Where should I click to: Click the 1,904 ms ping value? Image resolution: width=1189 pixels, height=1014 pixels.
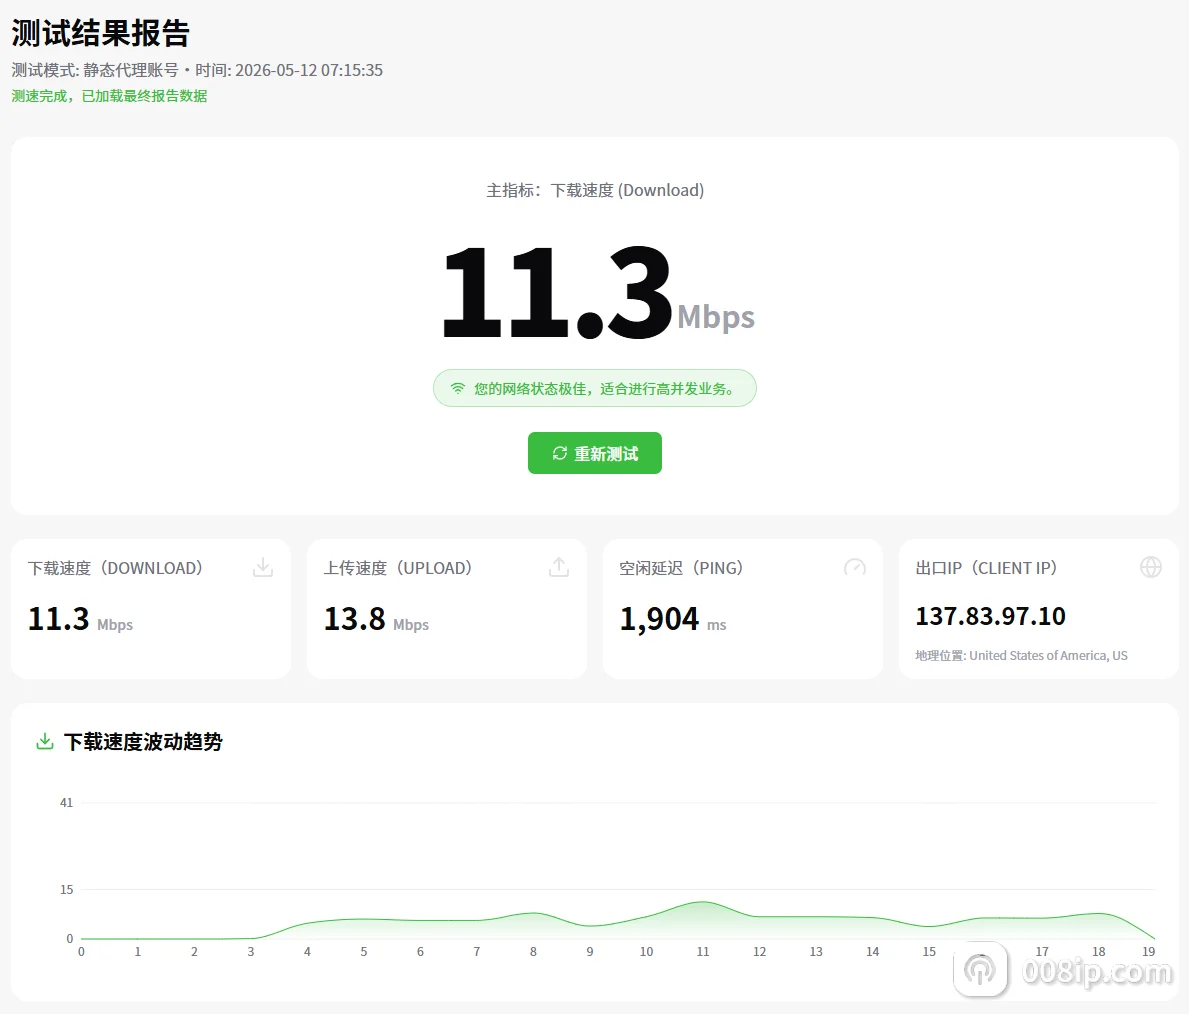673,619
